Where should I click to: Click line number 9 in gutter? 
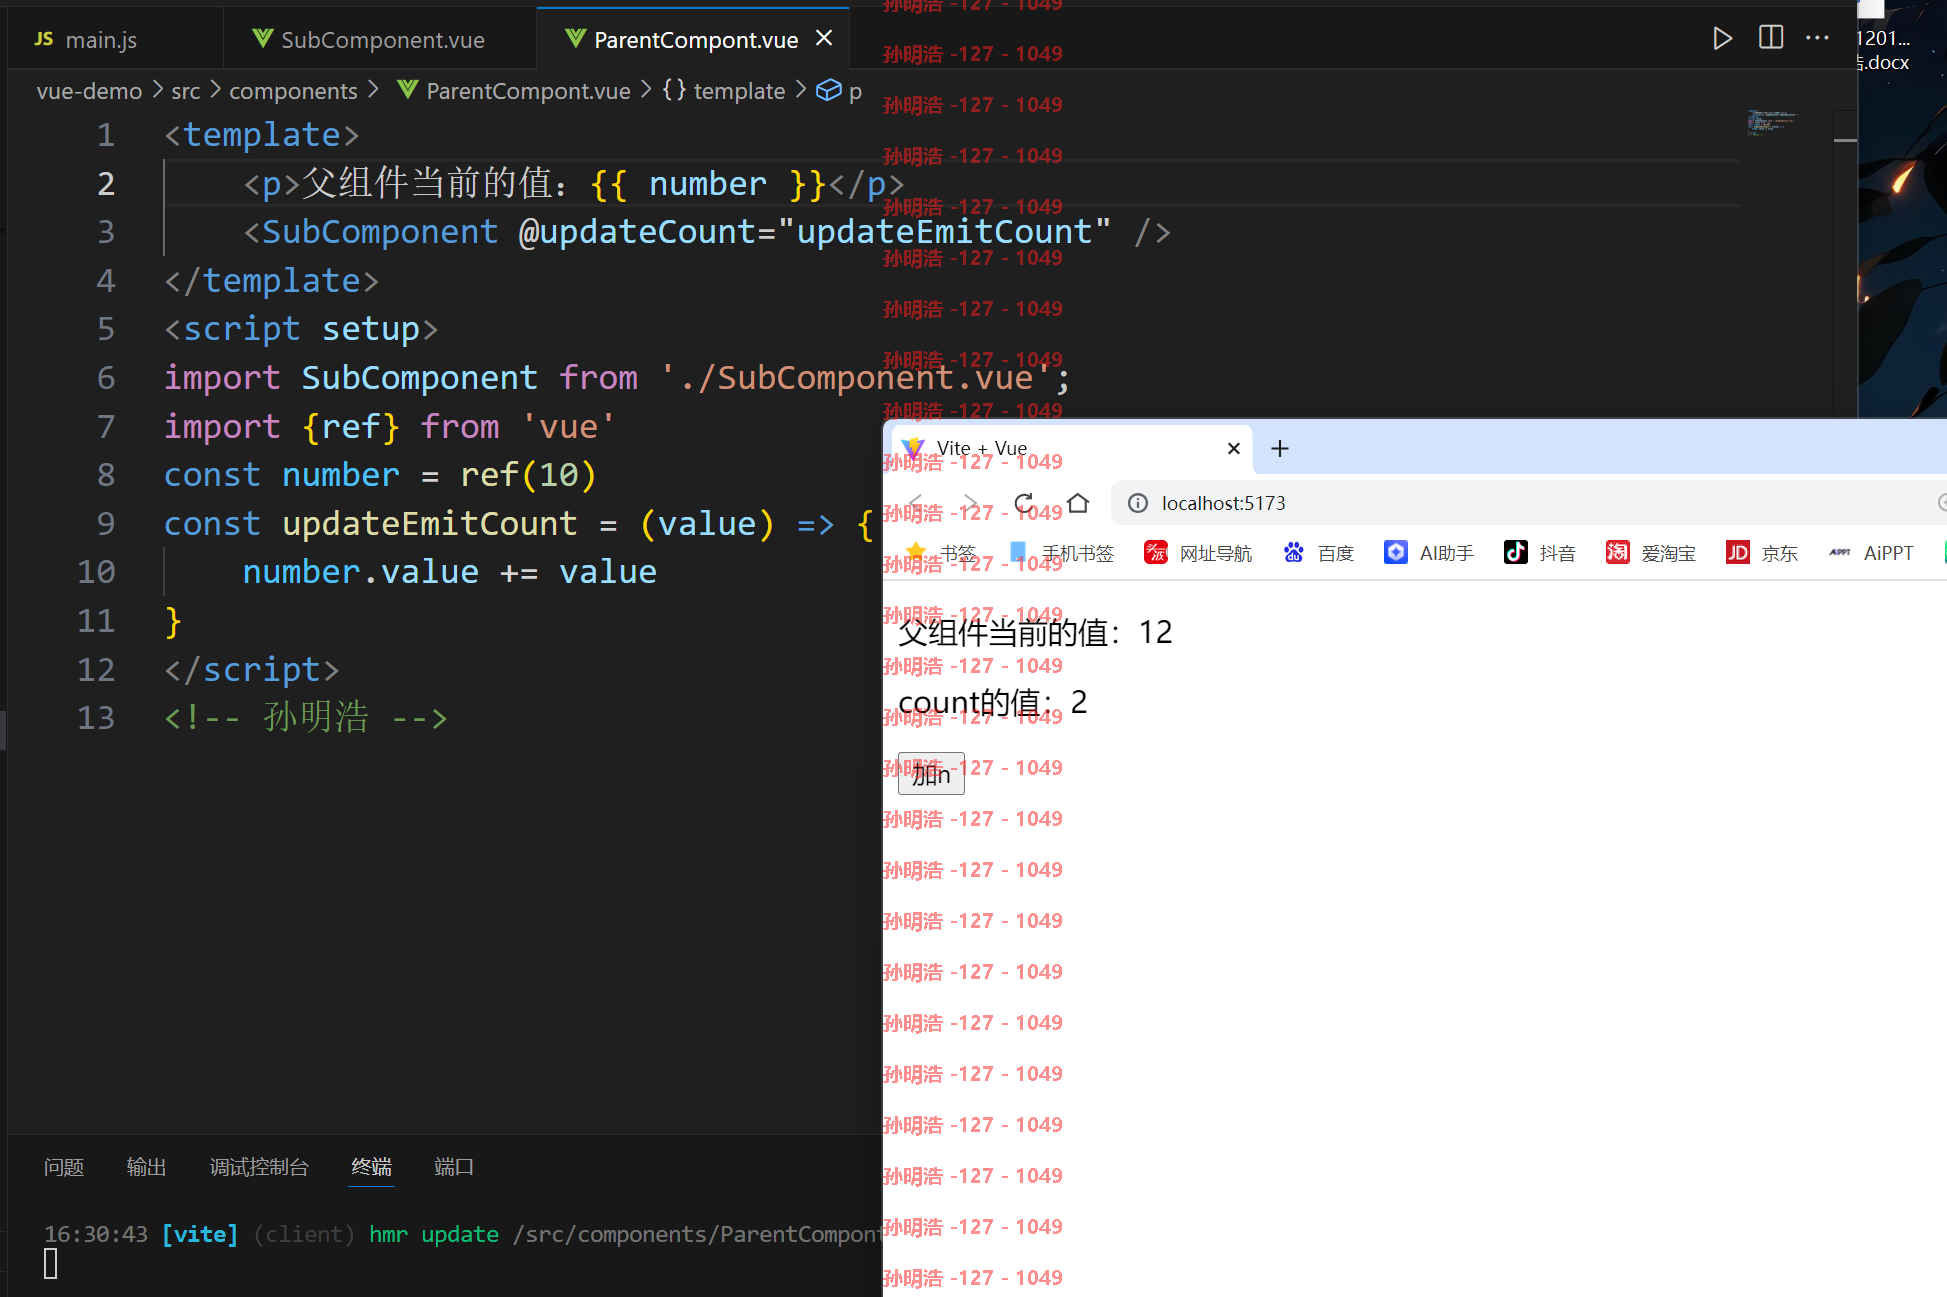tap(105, 523)
